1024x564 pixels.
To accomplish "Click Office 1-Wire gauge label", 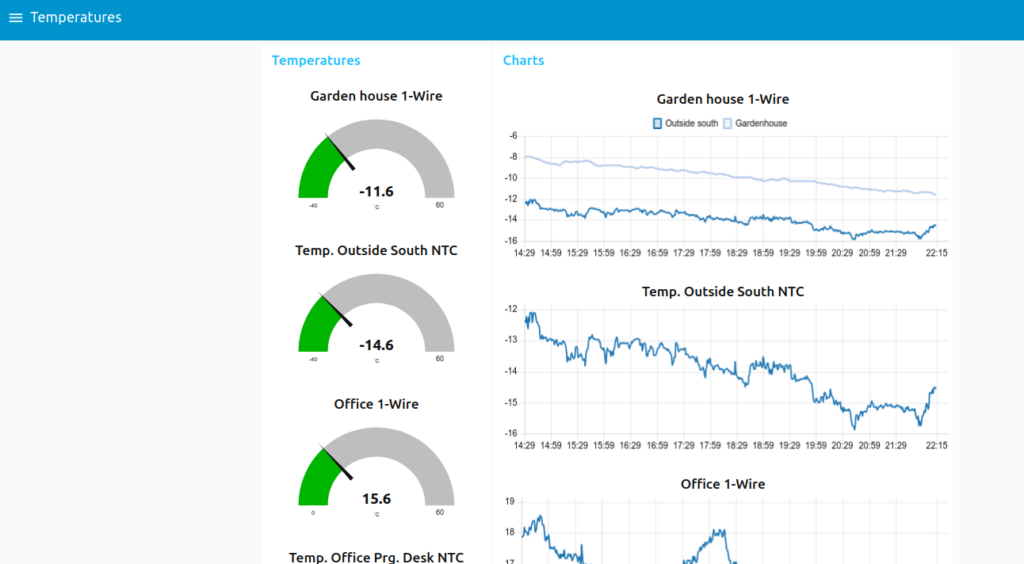I will [376, 404].
